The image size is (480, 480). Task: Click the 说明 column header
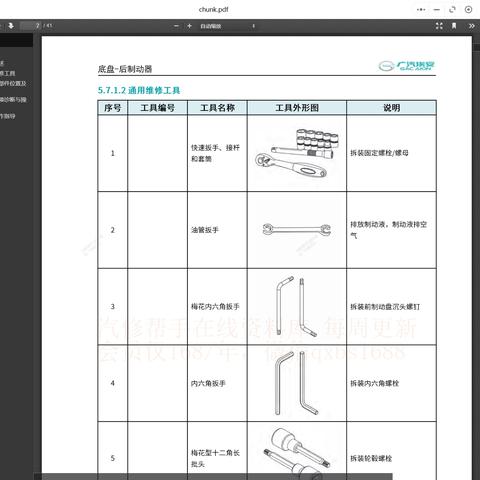[x=391, y=108]
